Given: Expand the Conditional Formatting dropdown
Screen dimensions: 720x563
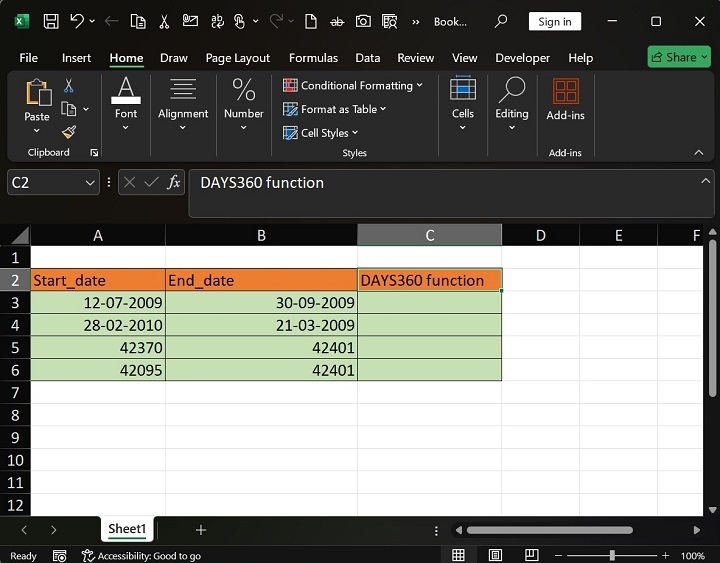Looking at the screenshot, I should pyautogui.click(x=353, y=86).
